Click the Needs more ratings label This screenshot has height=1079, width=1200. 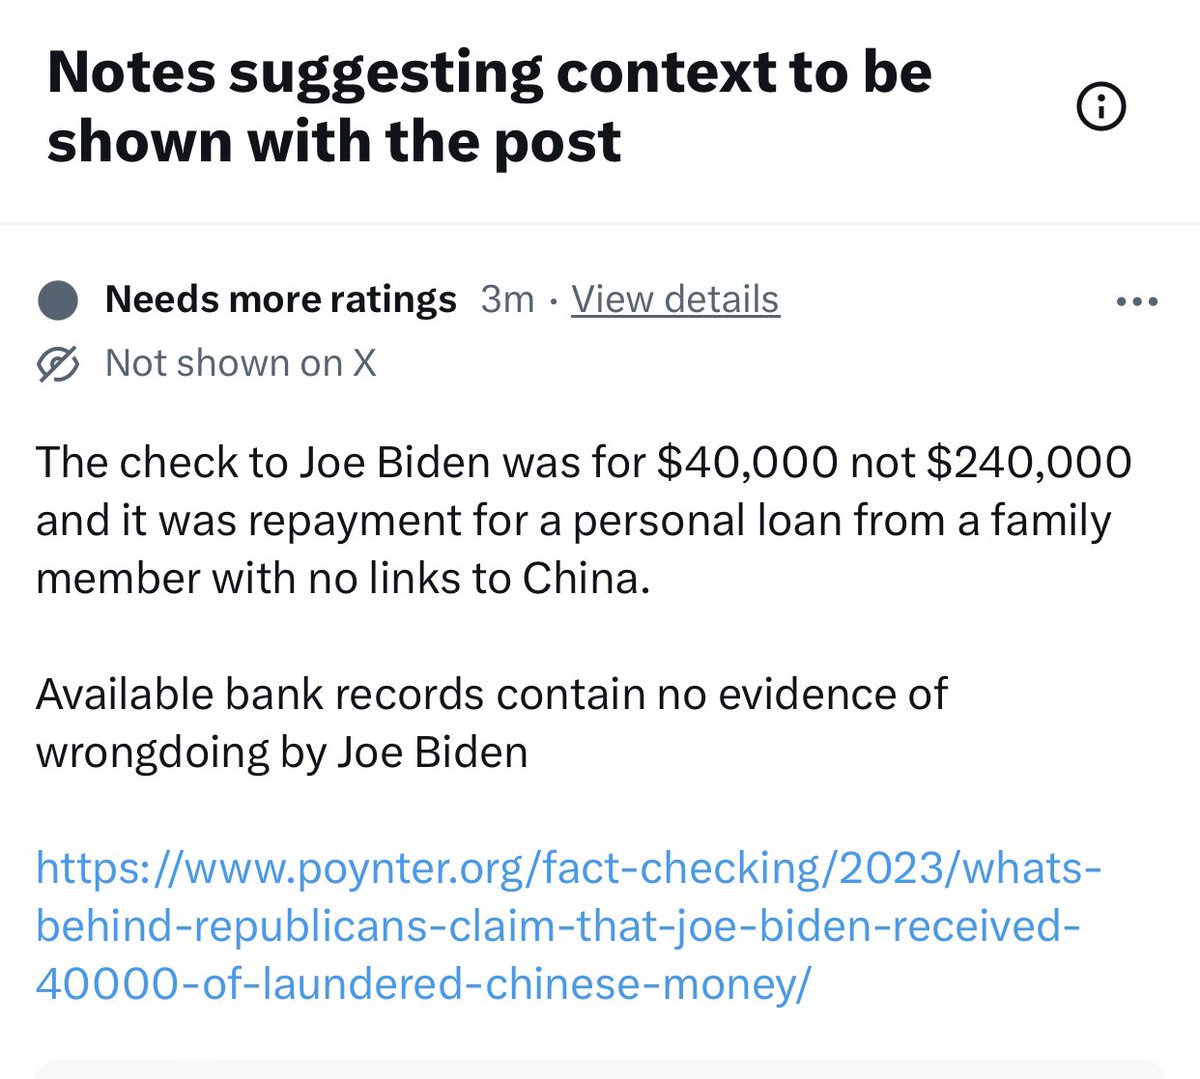click(280, 299)
